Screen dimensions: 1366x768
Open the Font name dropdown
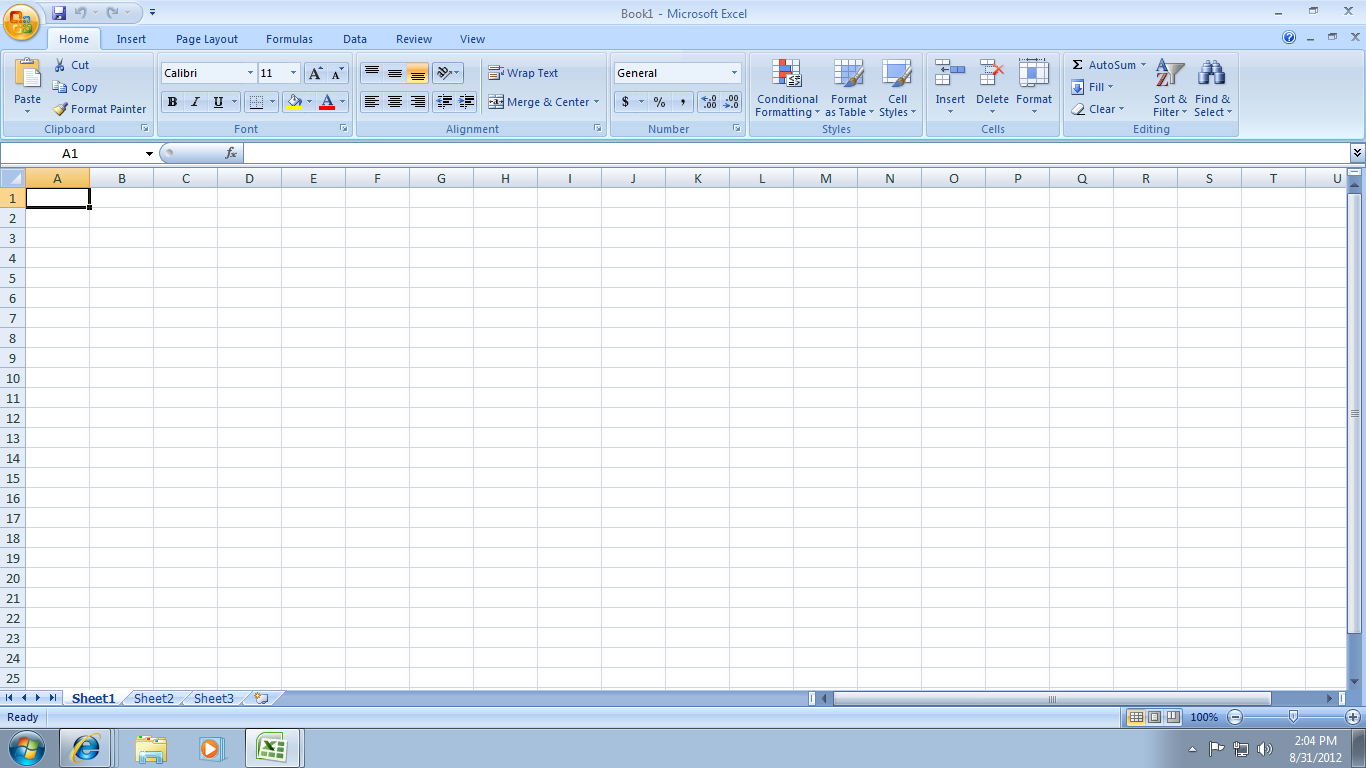[251, 72]
